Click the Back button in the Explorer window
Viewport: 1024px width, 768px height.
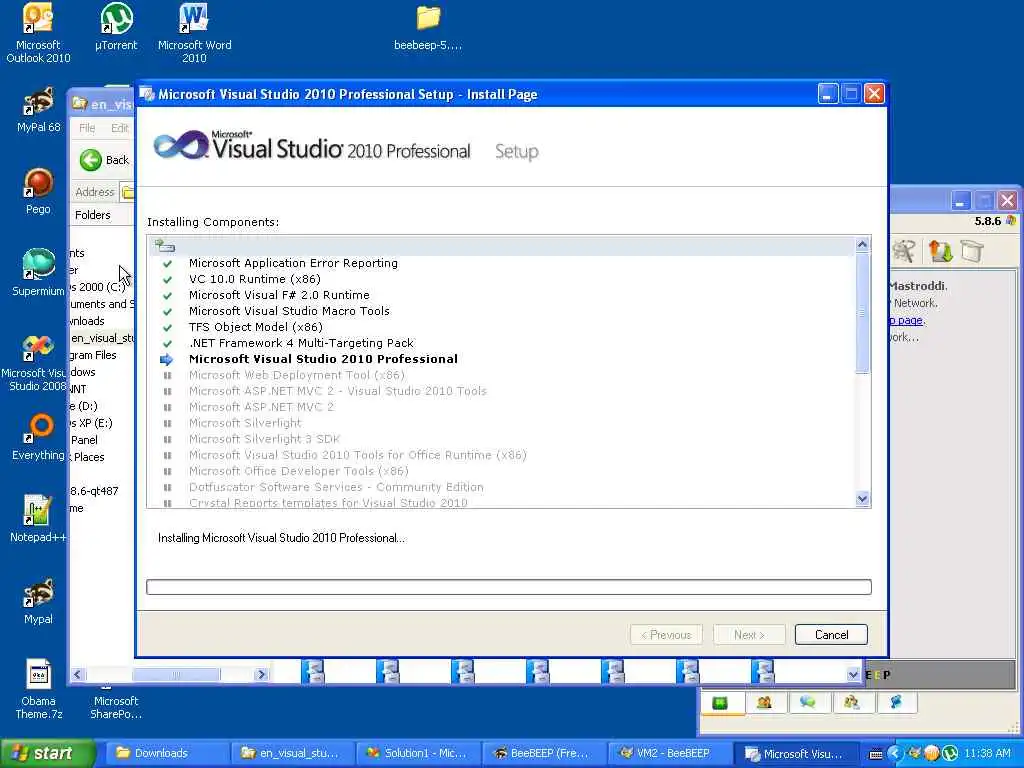click(x=104, y=160)
